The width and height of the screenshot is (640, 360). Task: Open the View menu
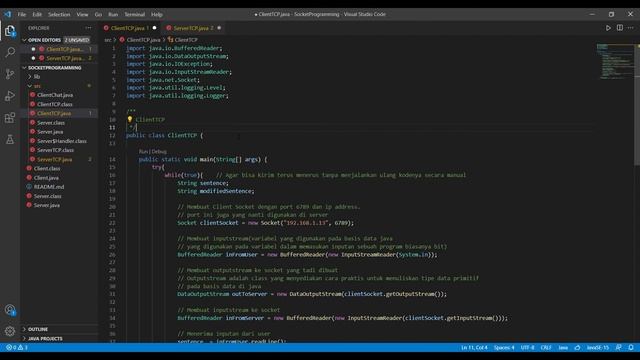tap(82, 14)
